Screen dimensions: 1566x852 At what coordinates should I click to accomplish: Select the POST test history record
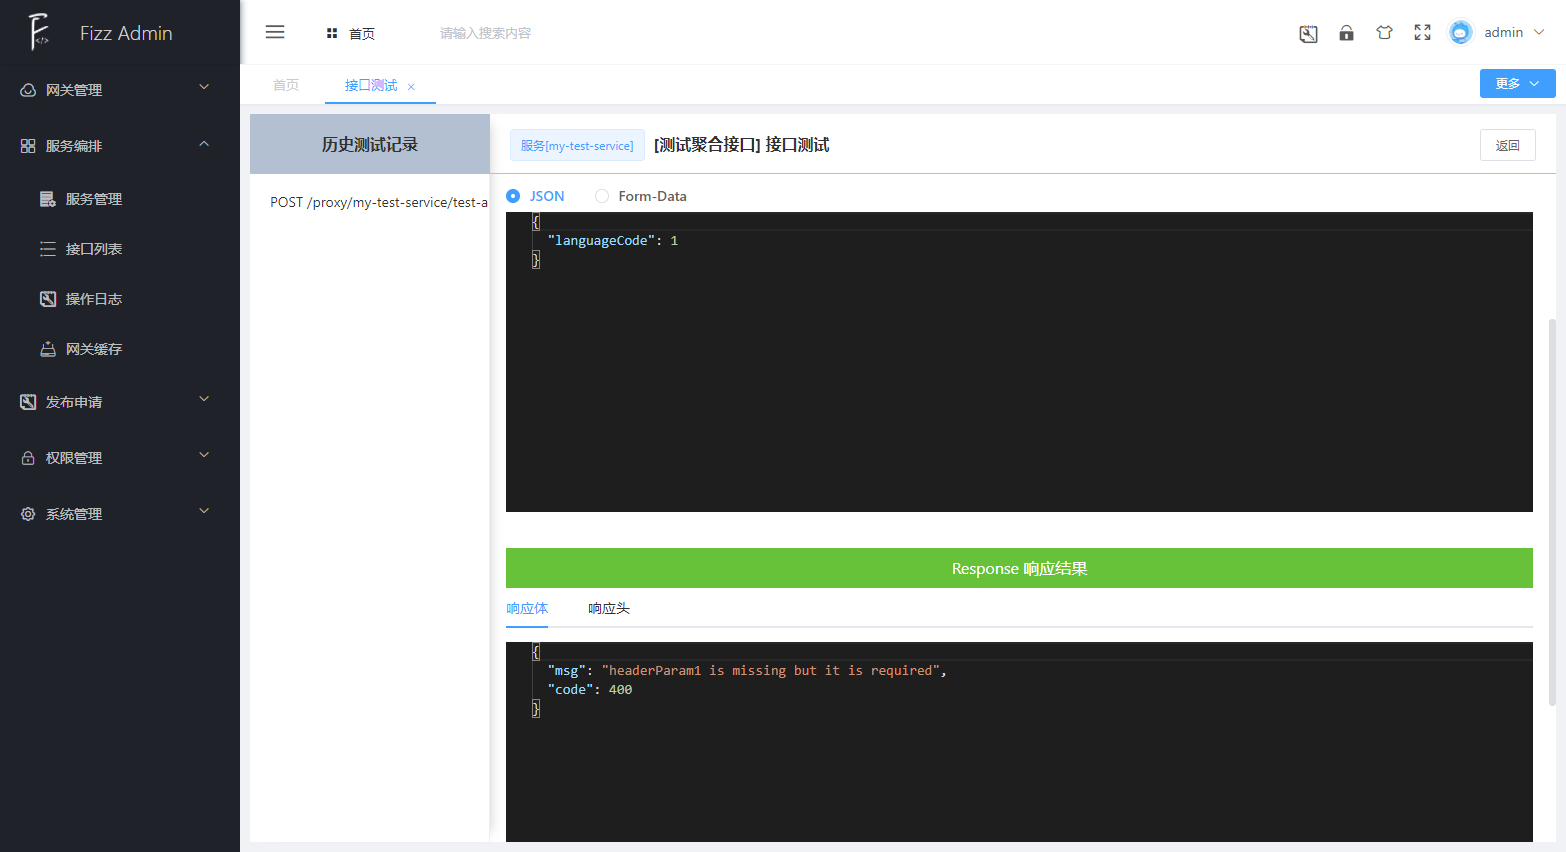[376, 202]
